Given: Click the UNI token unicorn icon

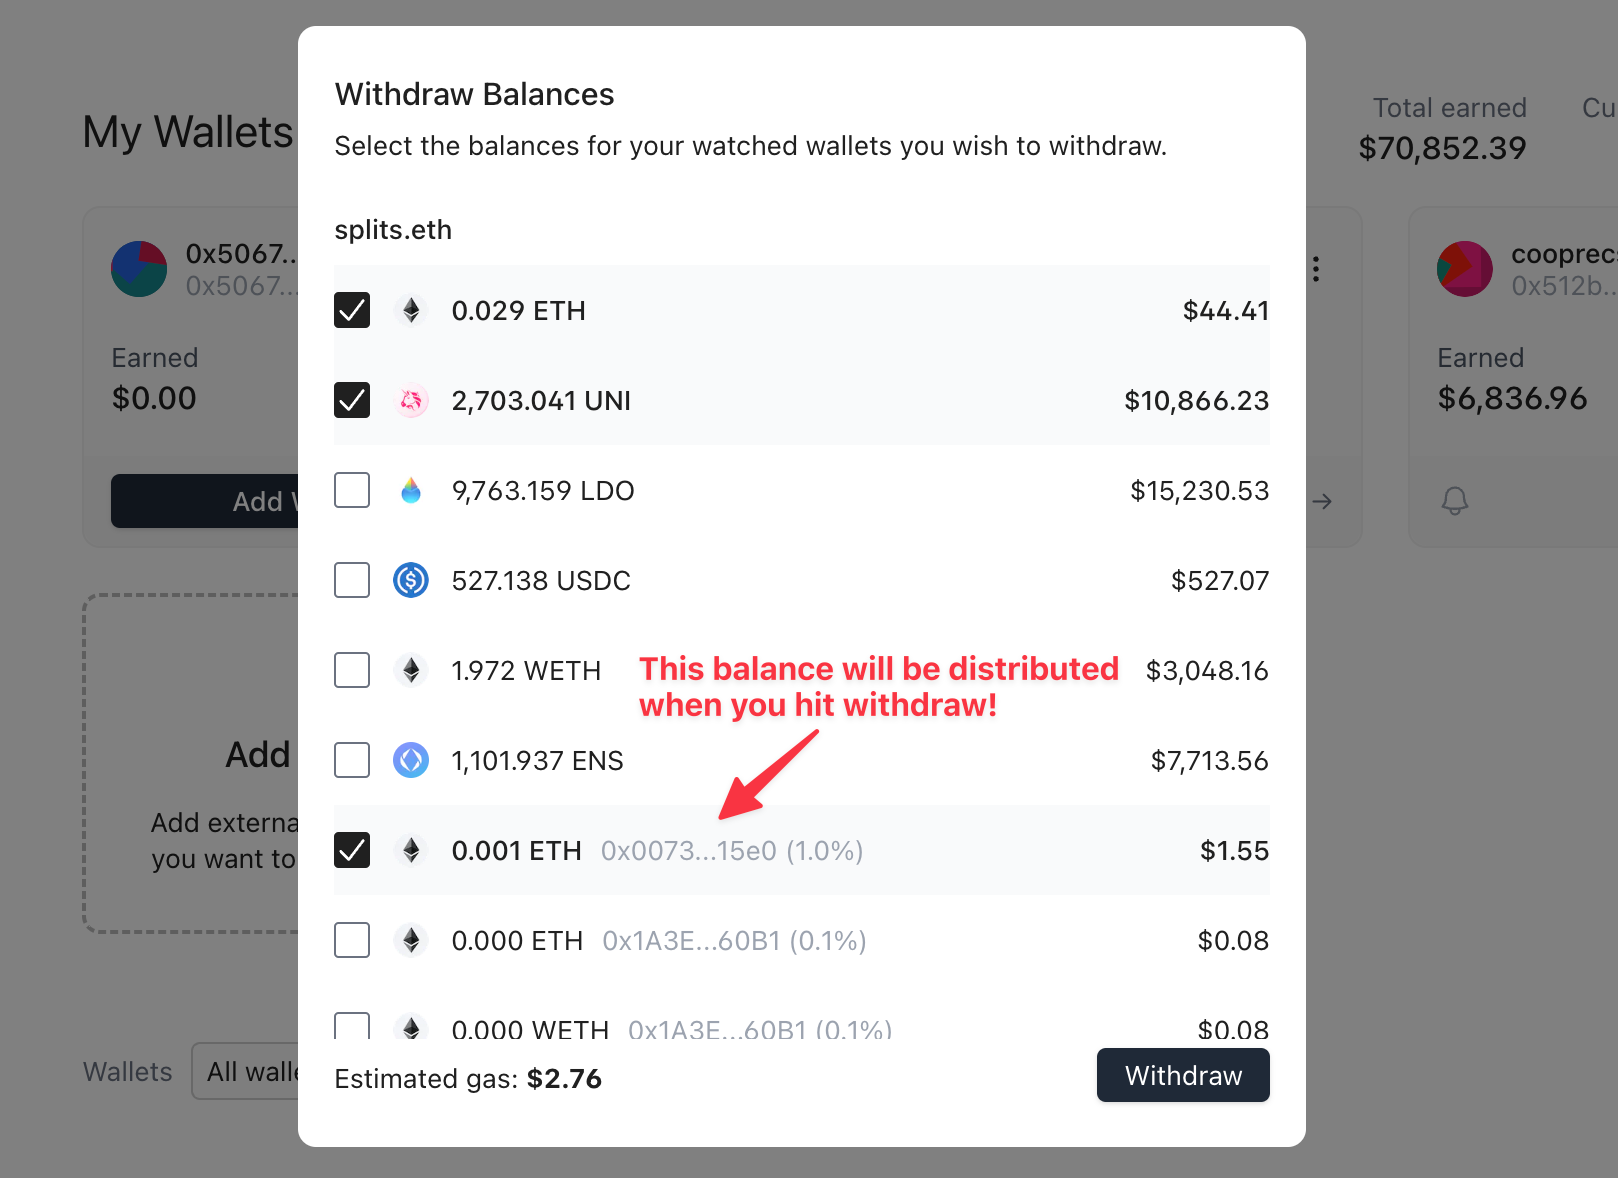Looking at the screenshot, I should (411, 401).
